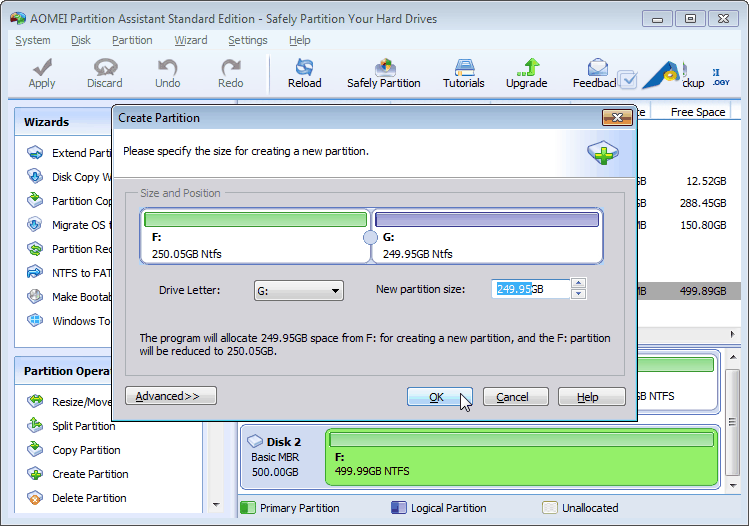The image size is (749, 526).
Task: Click the green F: partition bar in dialog
Action: click(255, 219)
